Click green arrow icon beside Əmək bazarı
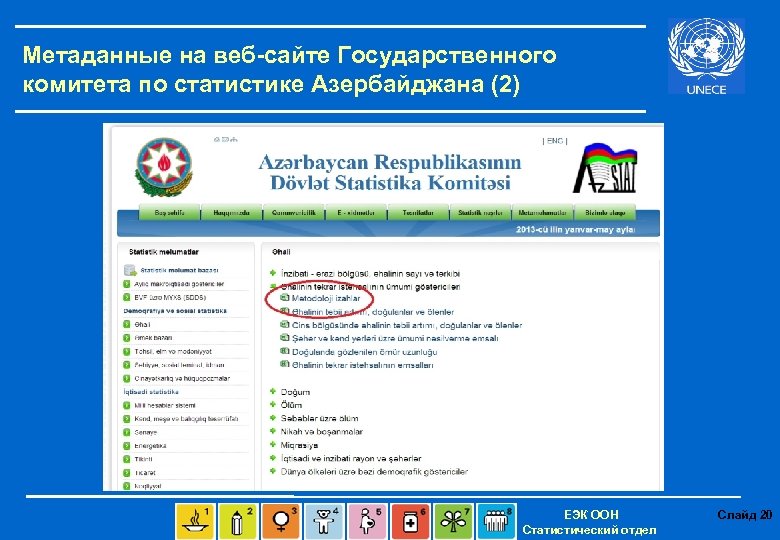 coord(126,338)
